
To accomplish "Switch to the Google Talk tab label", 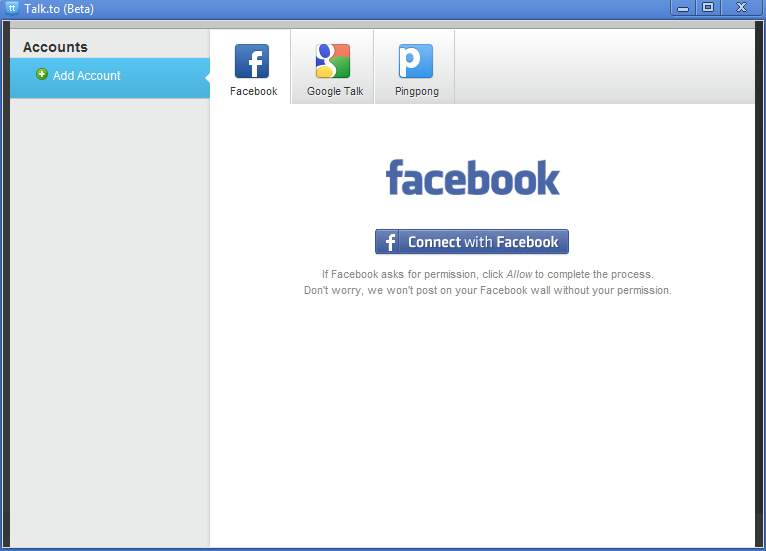I will tap(335, 91).
